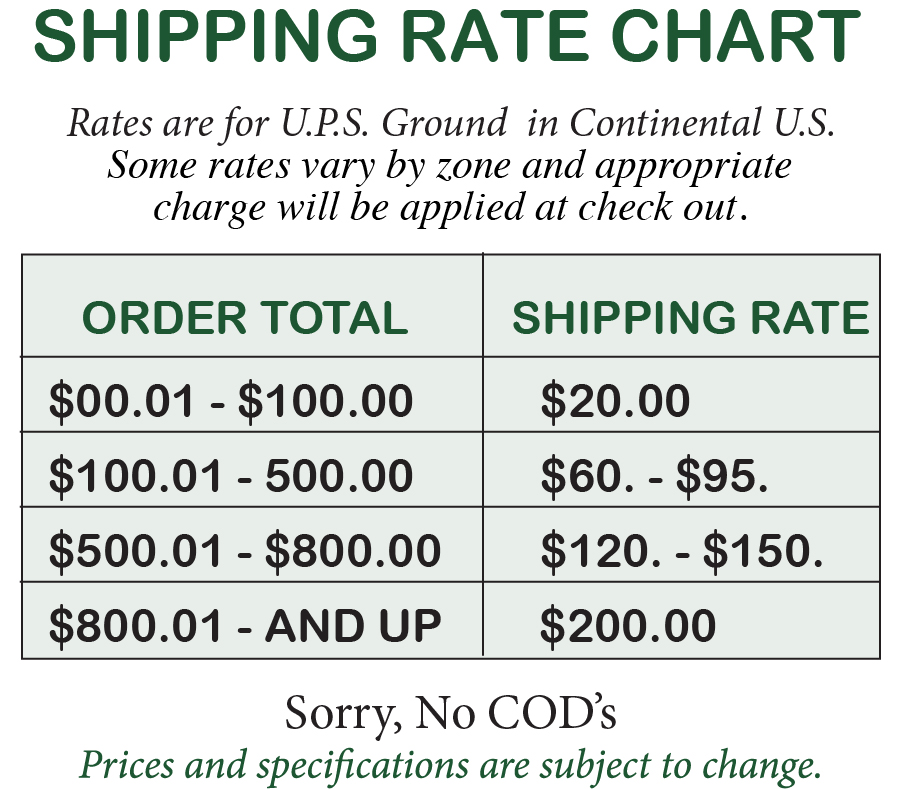
Task: Click the $60. - $95. shipping rate
Action: pyautogui.click(x=654, y=476)
